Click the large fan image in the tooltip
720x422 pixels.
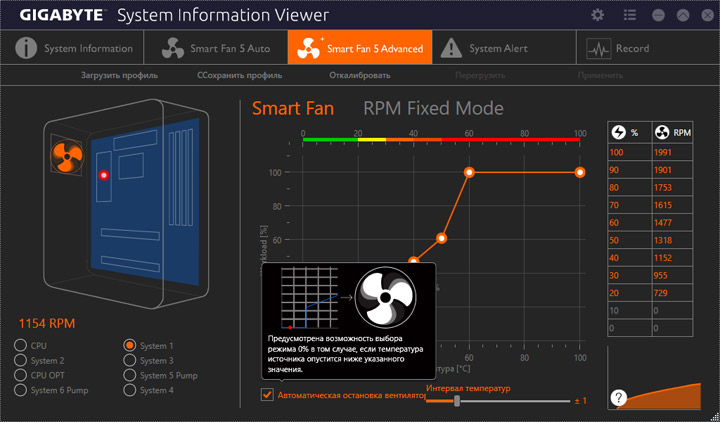pyautogui.click(x=386, y=297)
